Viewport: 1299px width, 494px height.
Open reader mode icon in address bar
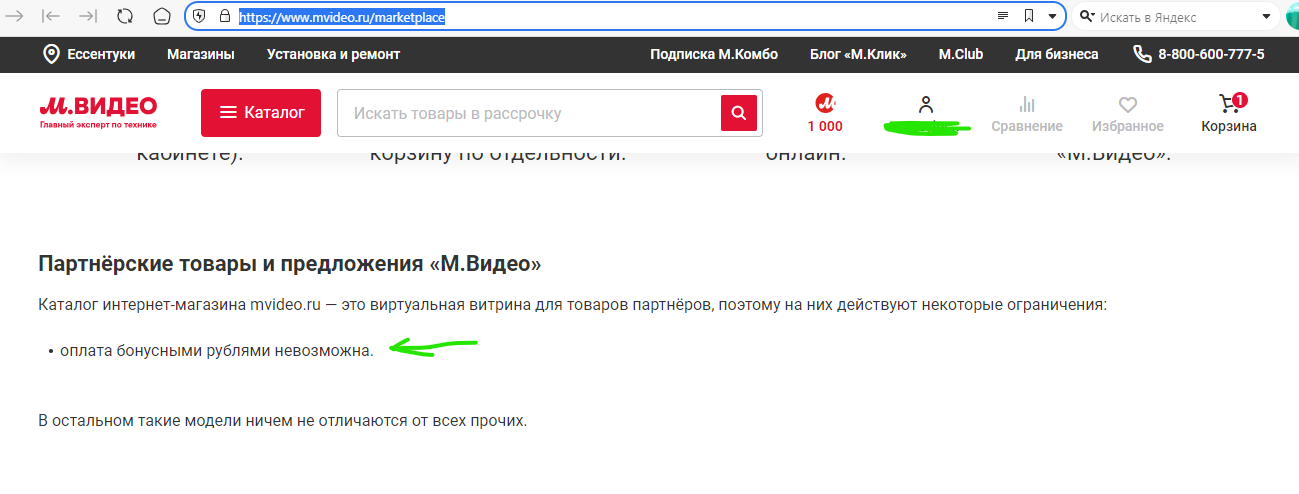tap(1003, 16)
